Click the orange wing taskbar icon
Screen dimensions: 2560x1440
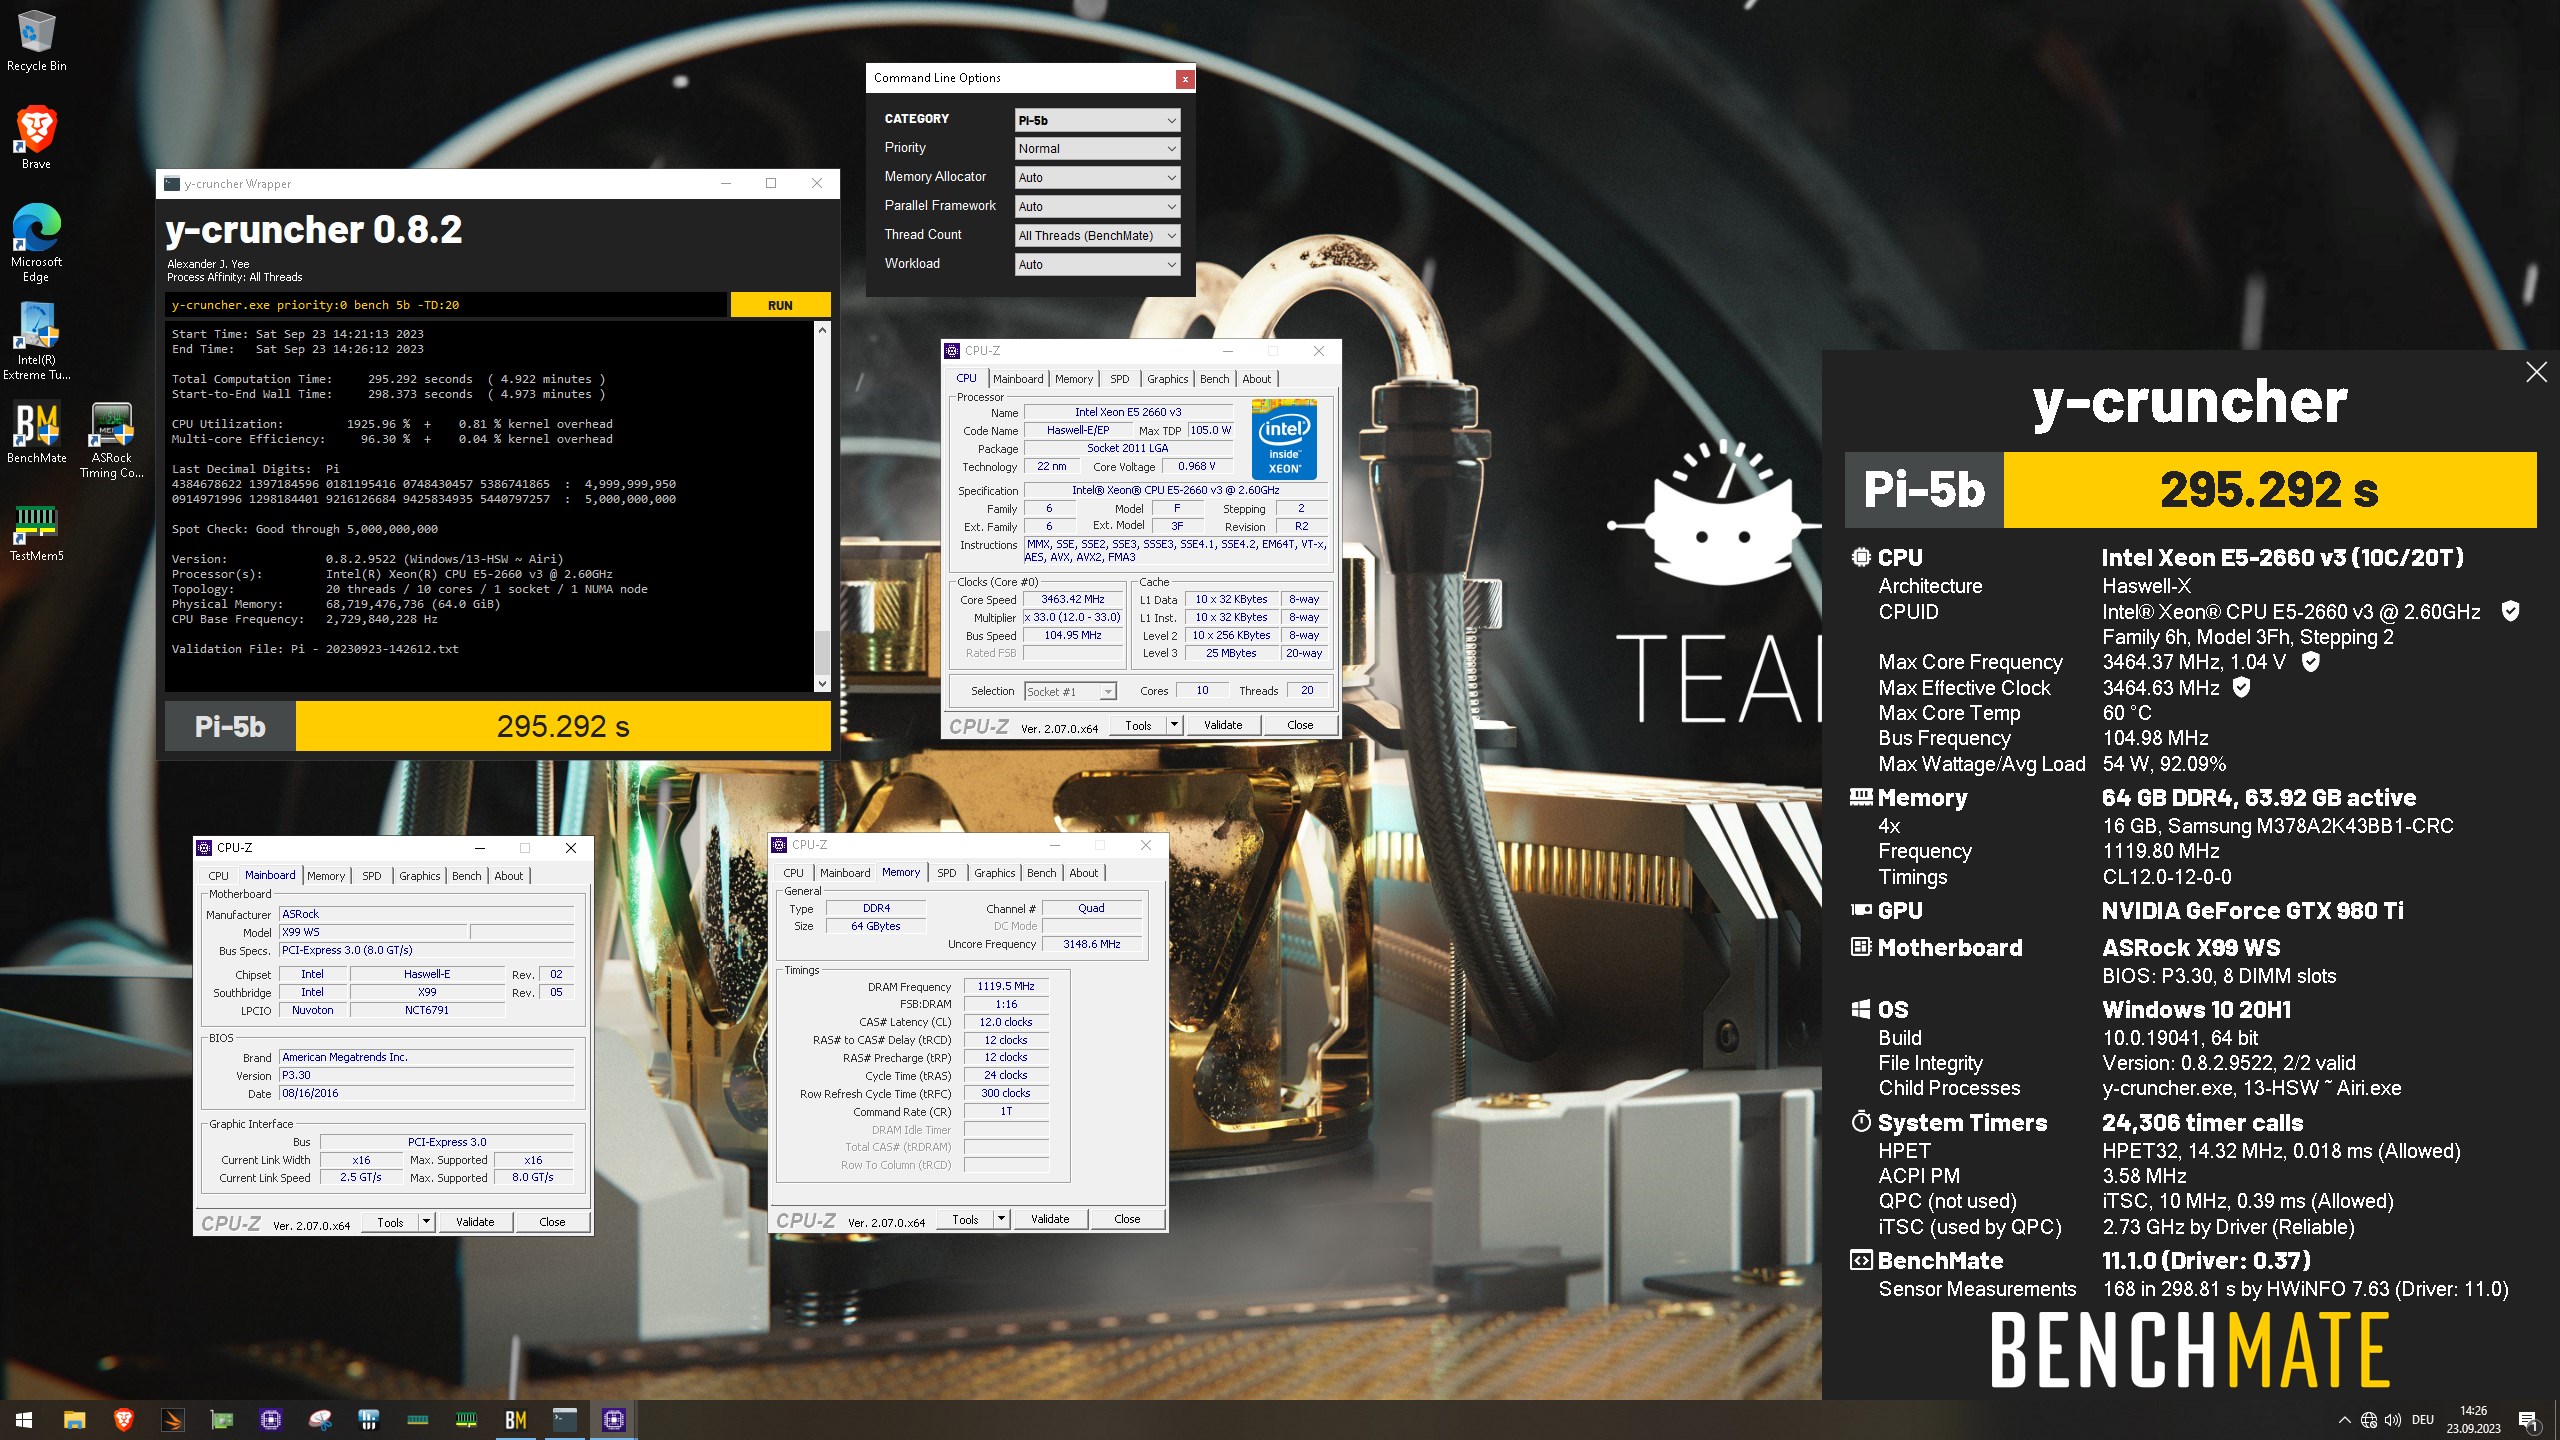172,1420
